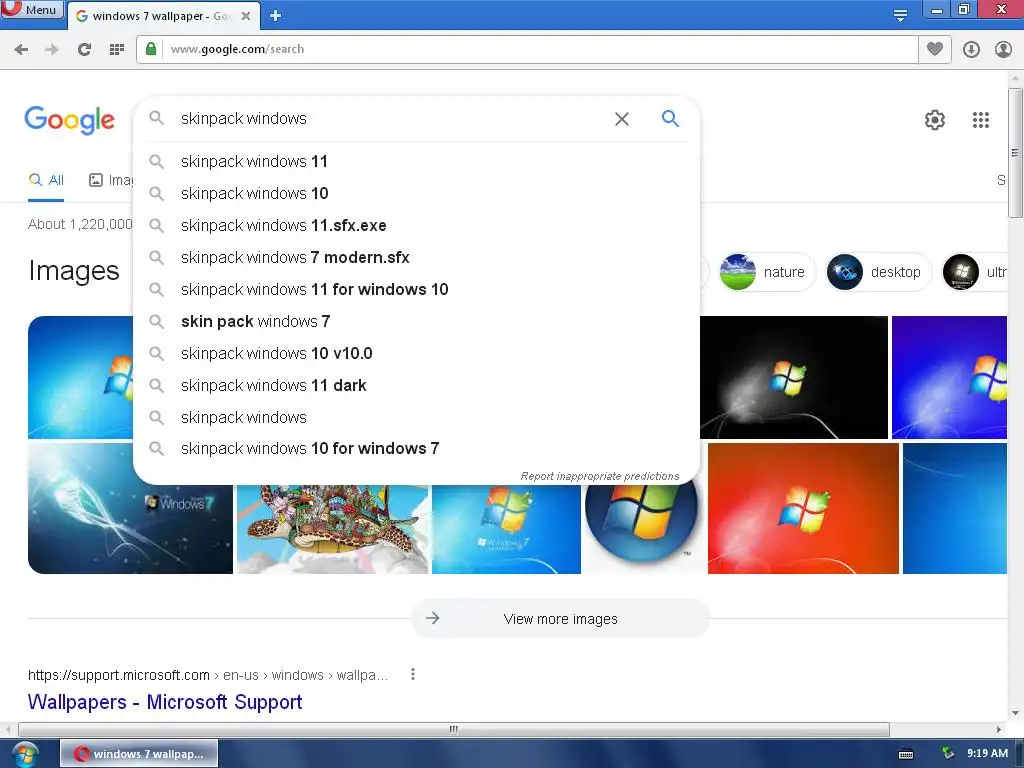The height and width of the screenshot is (768, 1024).
Task: Open black Windows 7 wallpaper thumbnail
Action: (793, 377)
